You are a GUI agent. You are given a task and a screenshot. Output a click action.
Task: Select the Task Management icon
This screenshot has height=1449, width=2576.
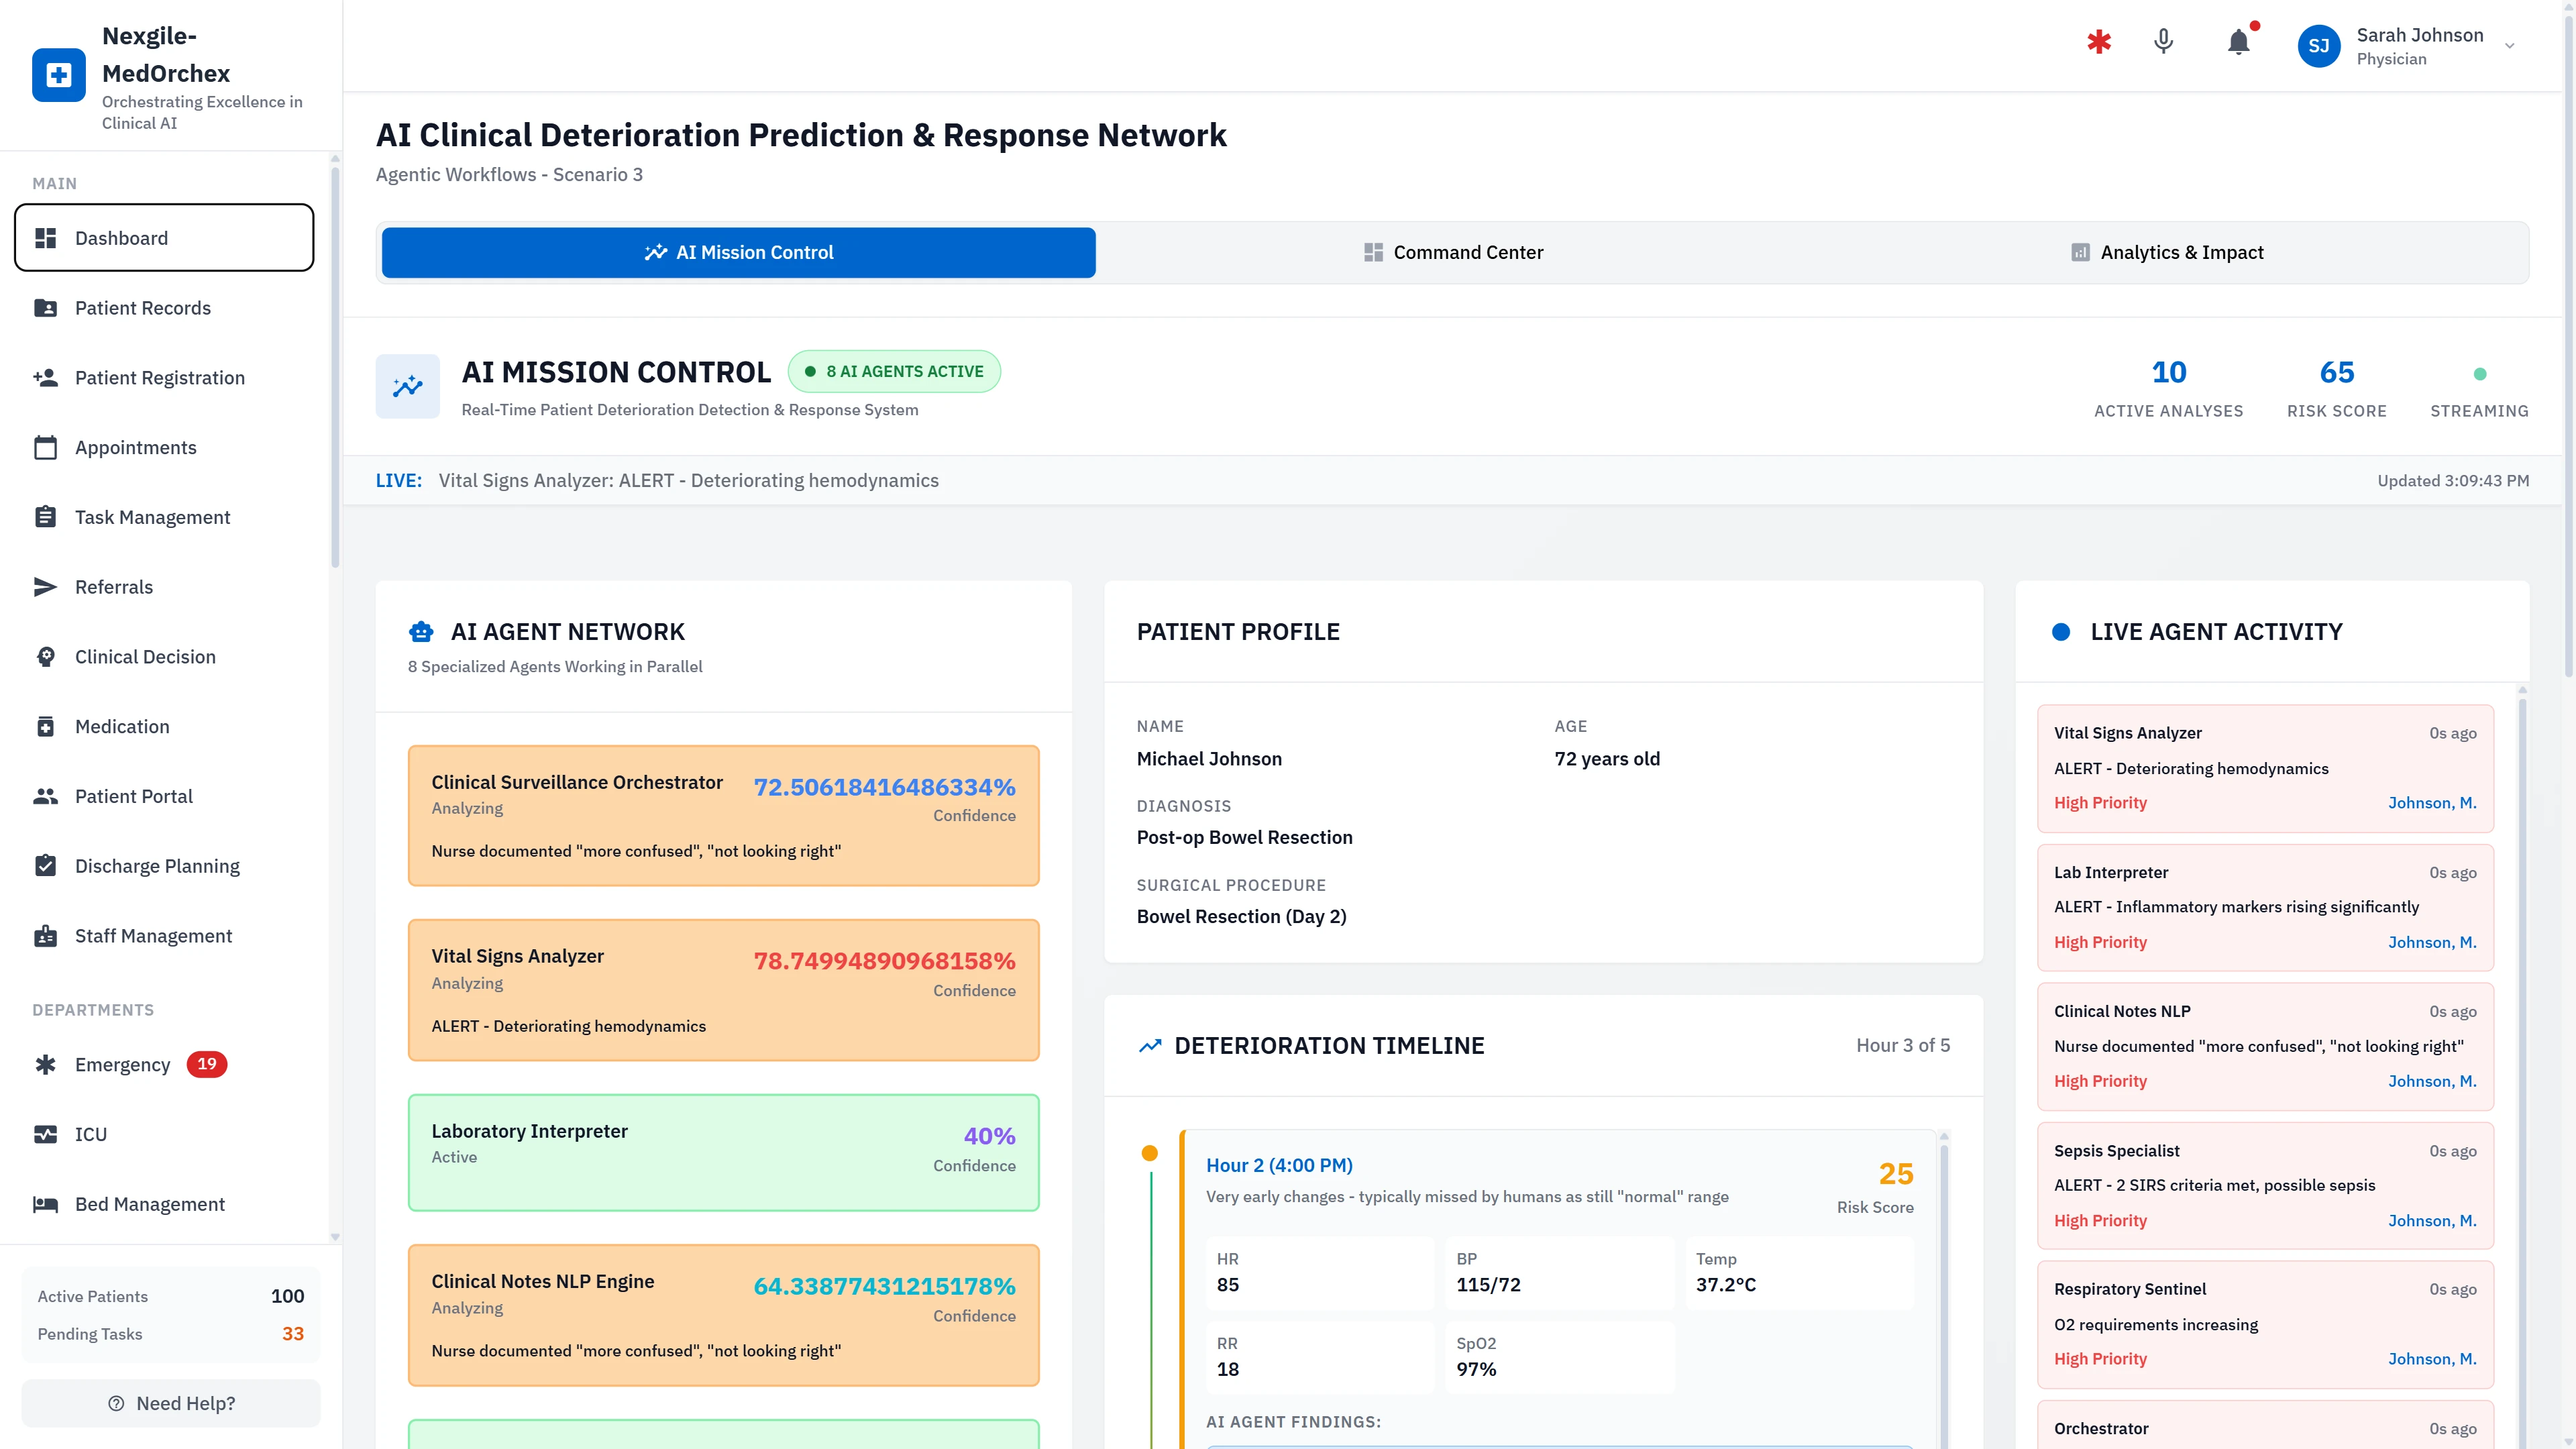pyautogui.click(x=46, y=517)
